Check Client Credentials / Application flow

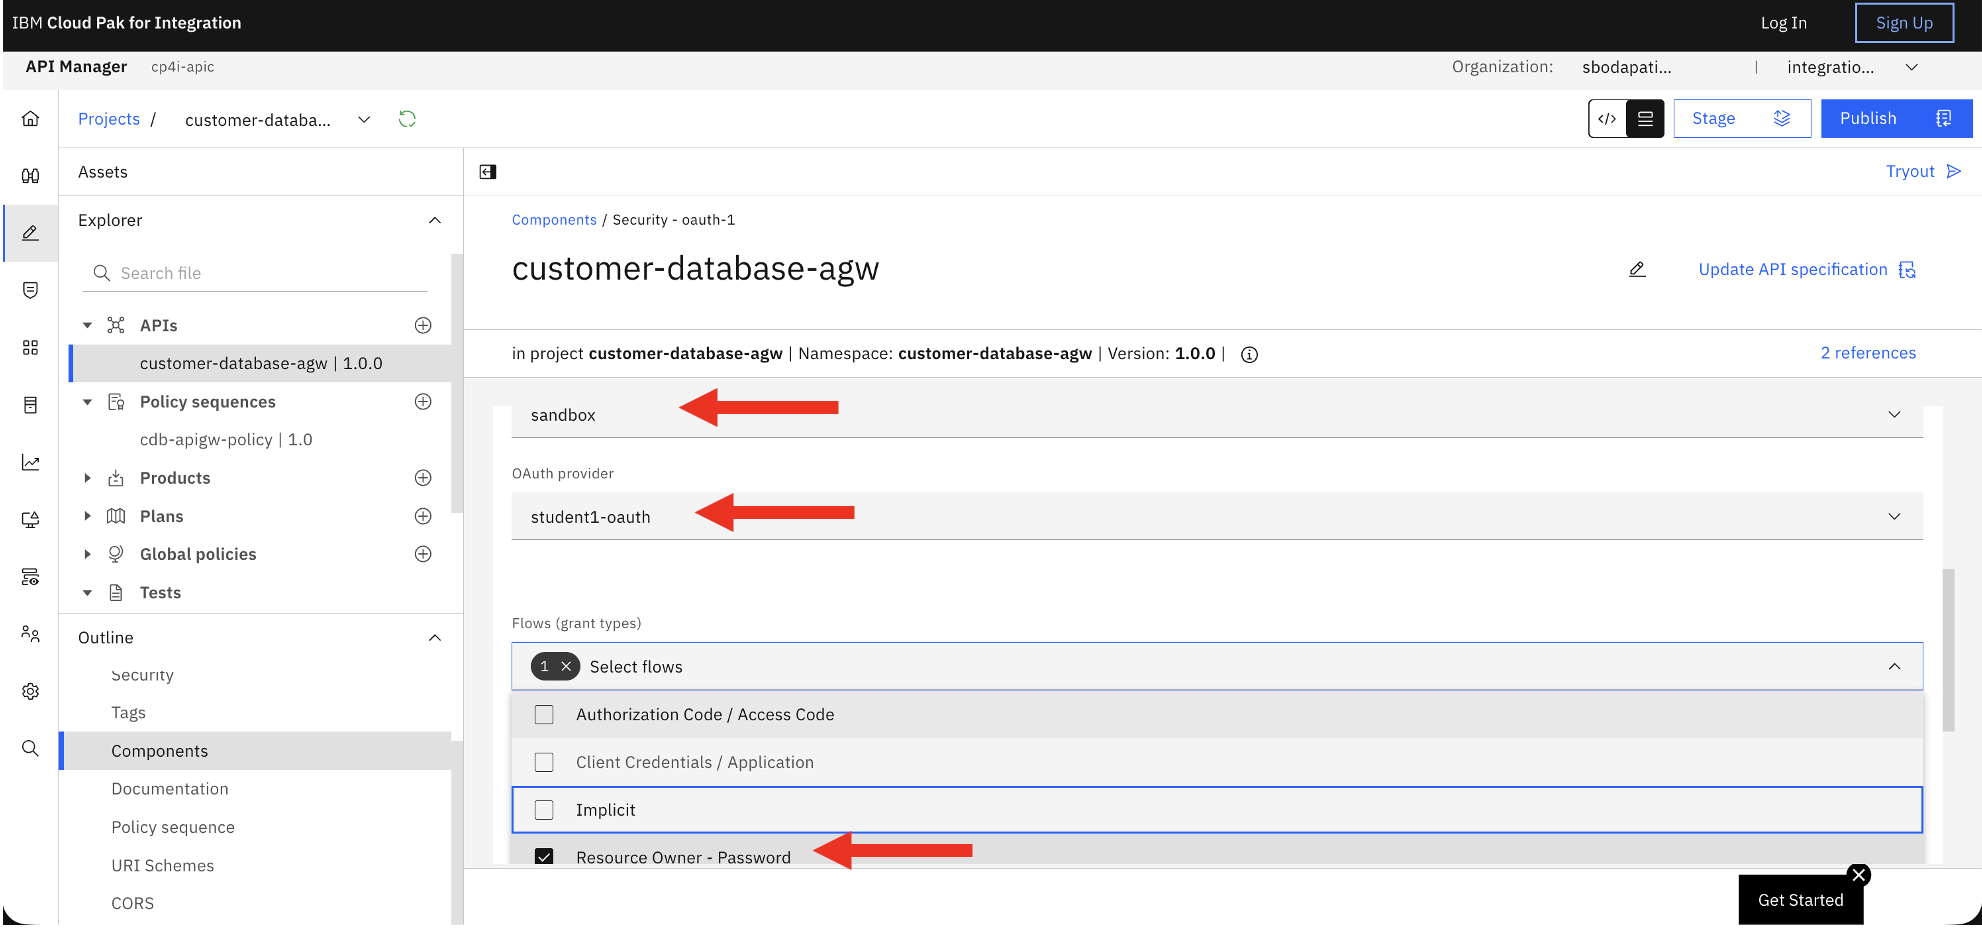pyautogui.click(x=544, y=763)
